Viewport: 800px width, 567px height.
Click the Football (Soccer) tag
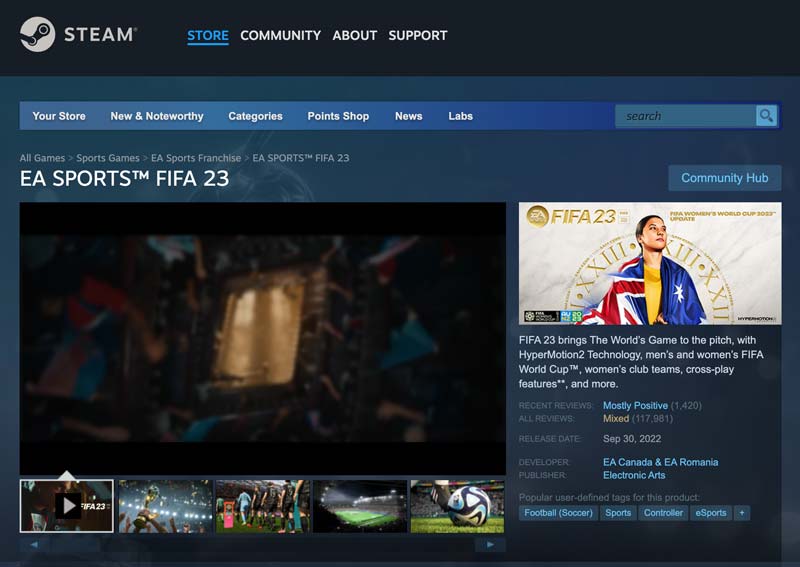559,513
